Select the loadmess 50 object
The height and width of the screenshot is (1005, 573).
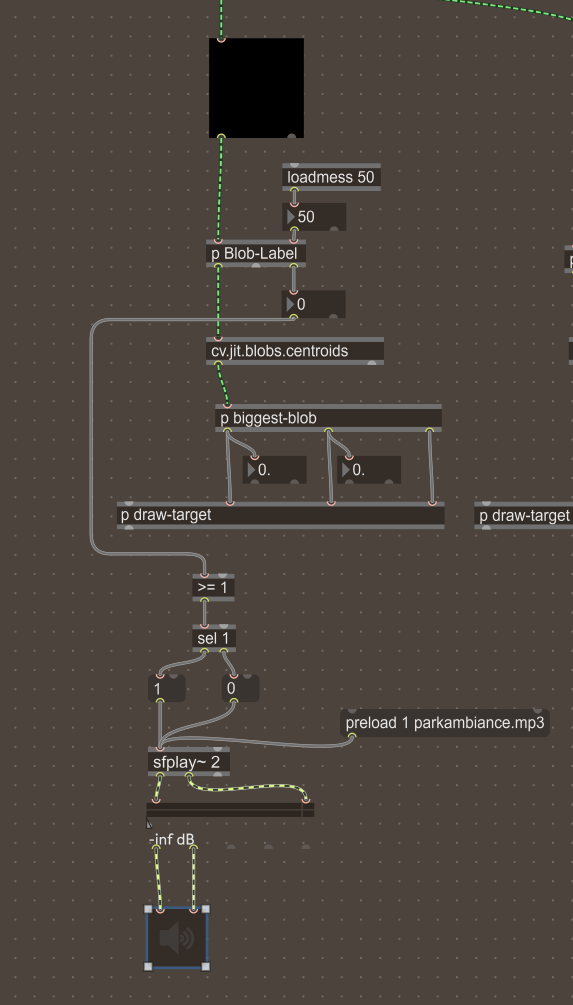[x=331, y=178]
